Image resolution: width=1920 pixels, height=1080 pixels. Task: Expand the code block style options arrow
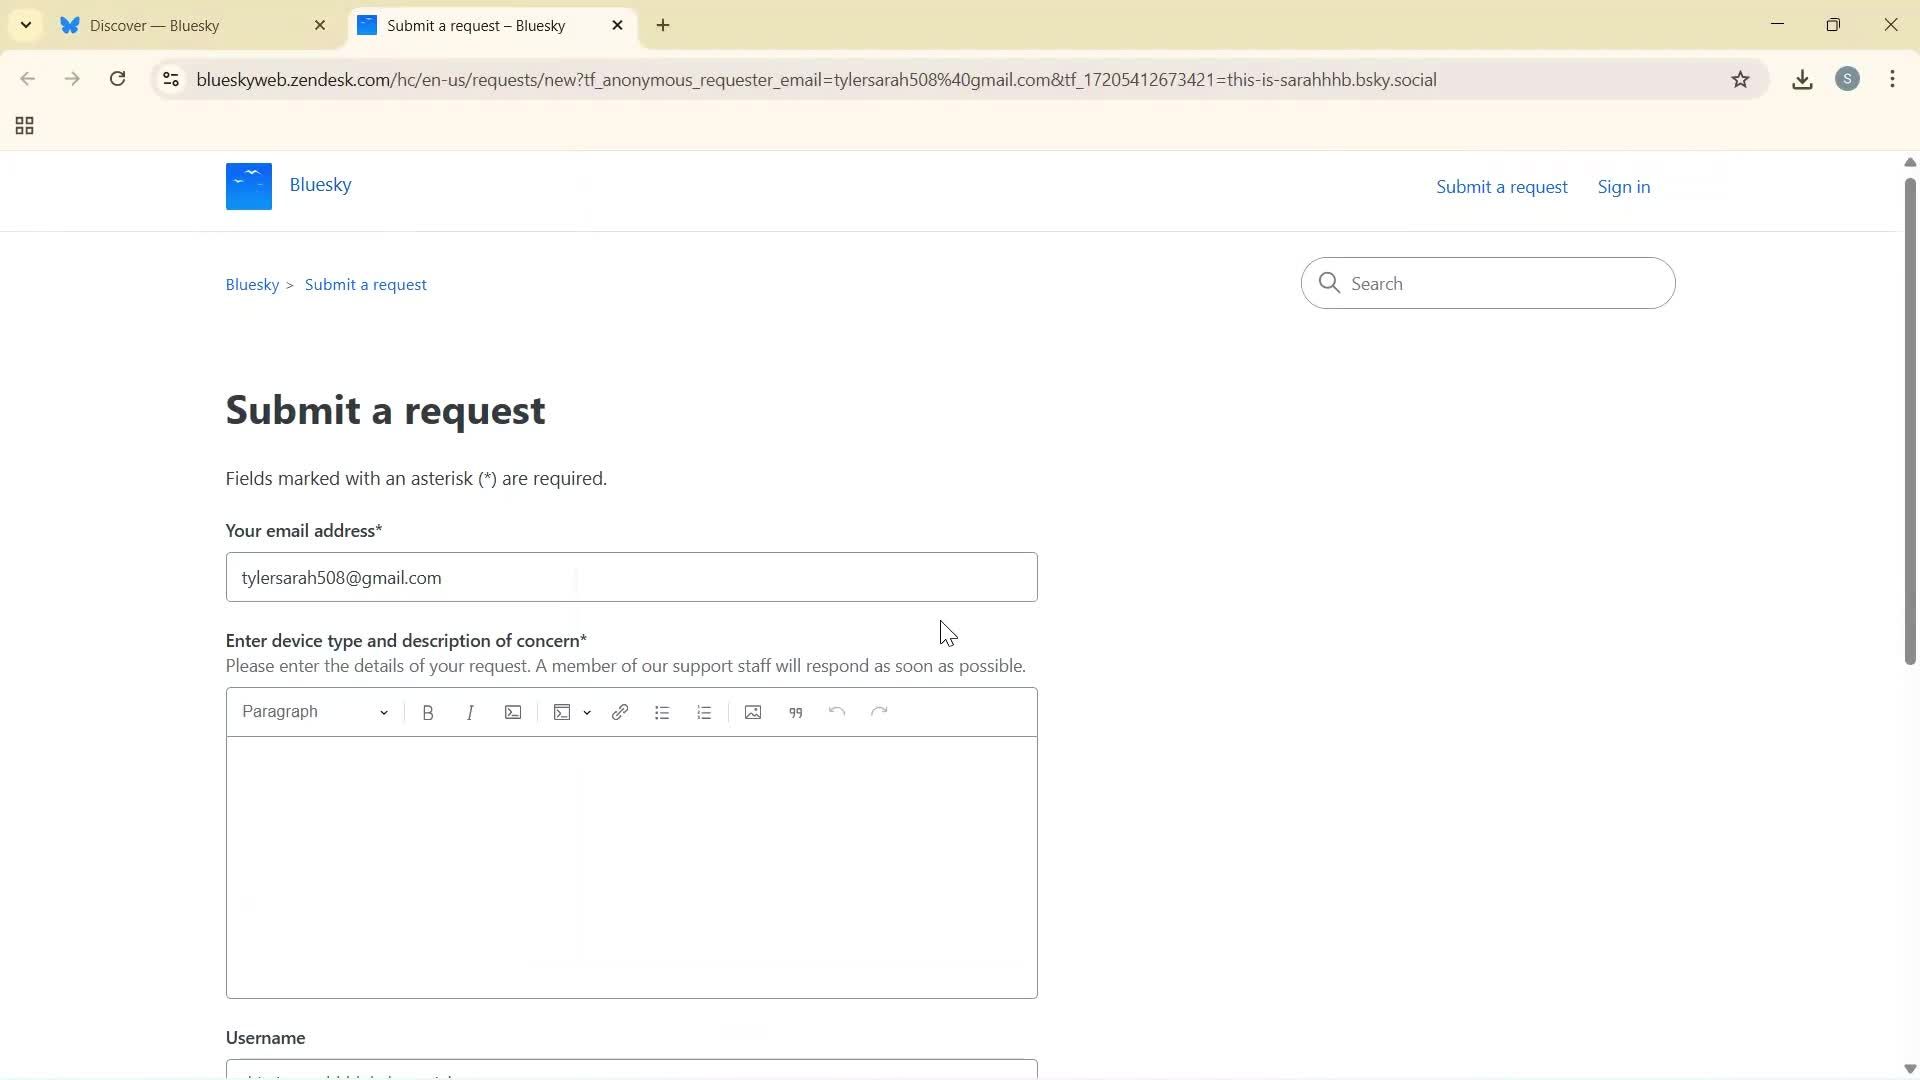(x=587, y=713)
